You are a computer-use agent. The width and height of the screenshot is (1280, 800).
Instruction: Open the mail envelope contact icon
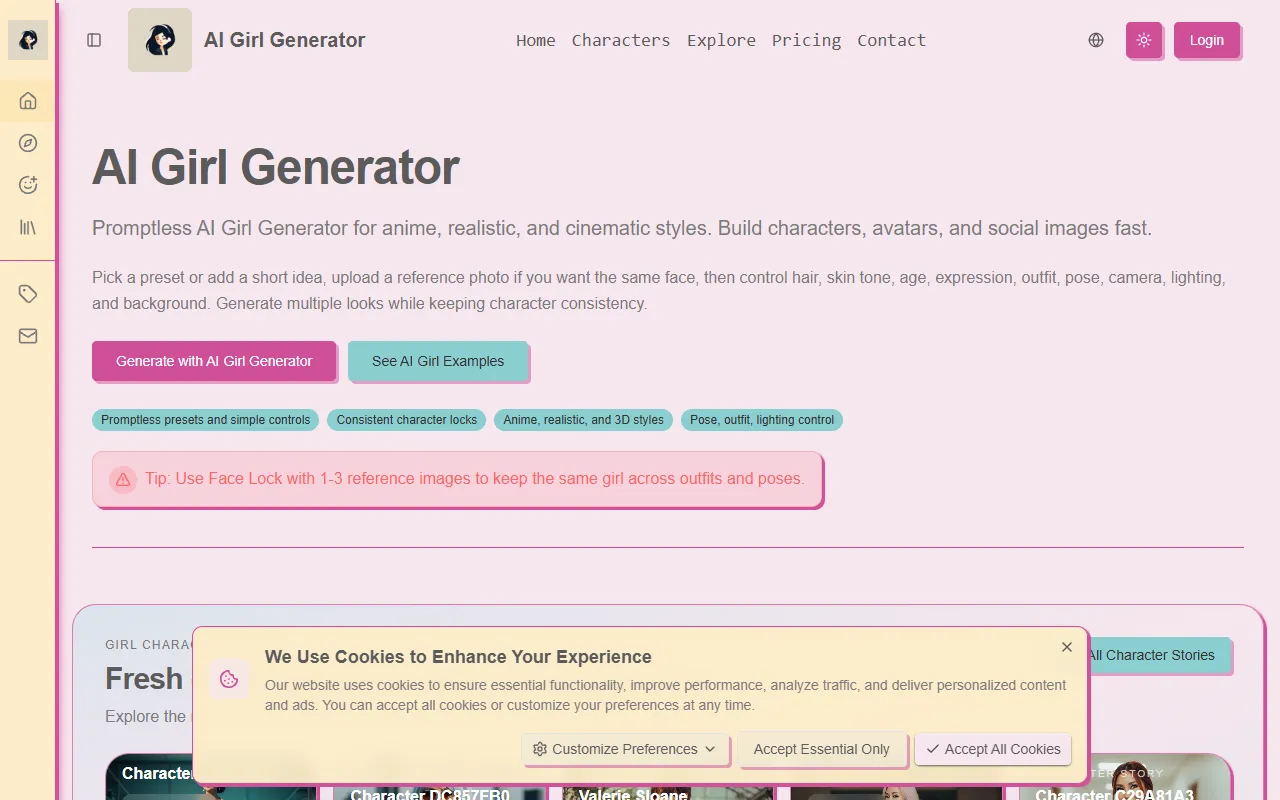tap(28, 336)
